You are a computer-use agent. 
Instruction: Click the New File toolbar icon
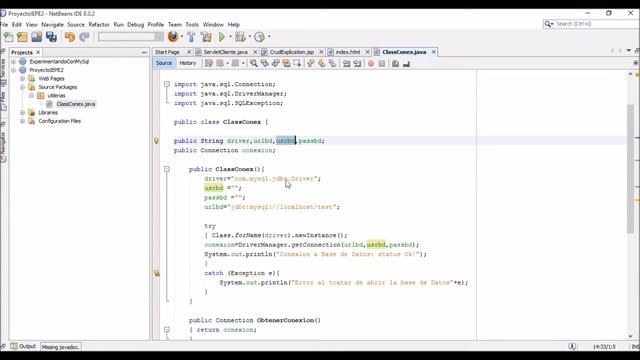pos(8,37)
